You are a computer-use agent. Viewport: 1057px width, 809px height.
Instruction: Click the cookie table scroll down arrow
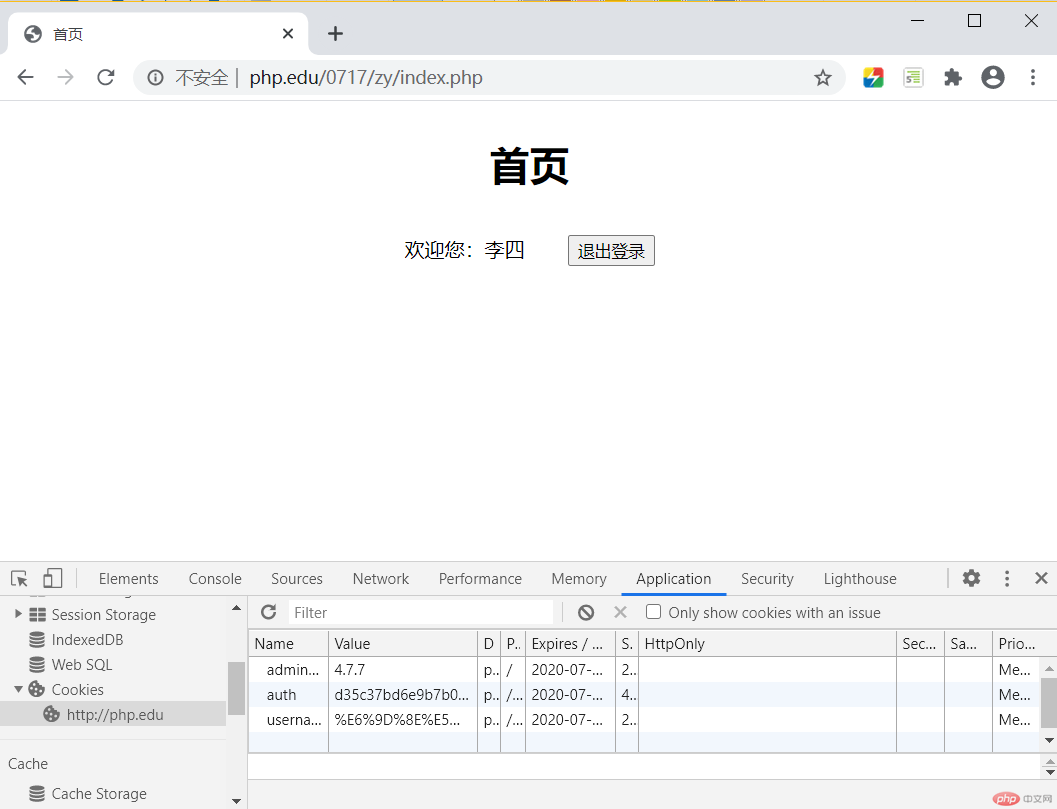point(1049,740)
